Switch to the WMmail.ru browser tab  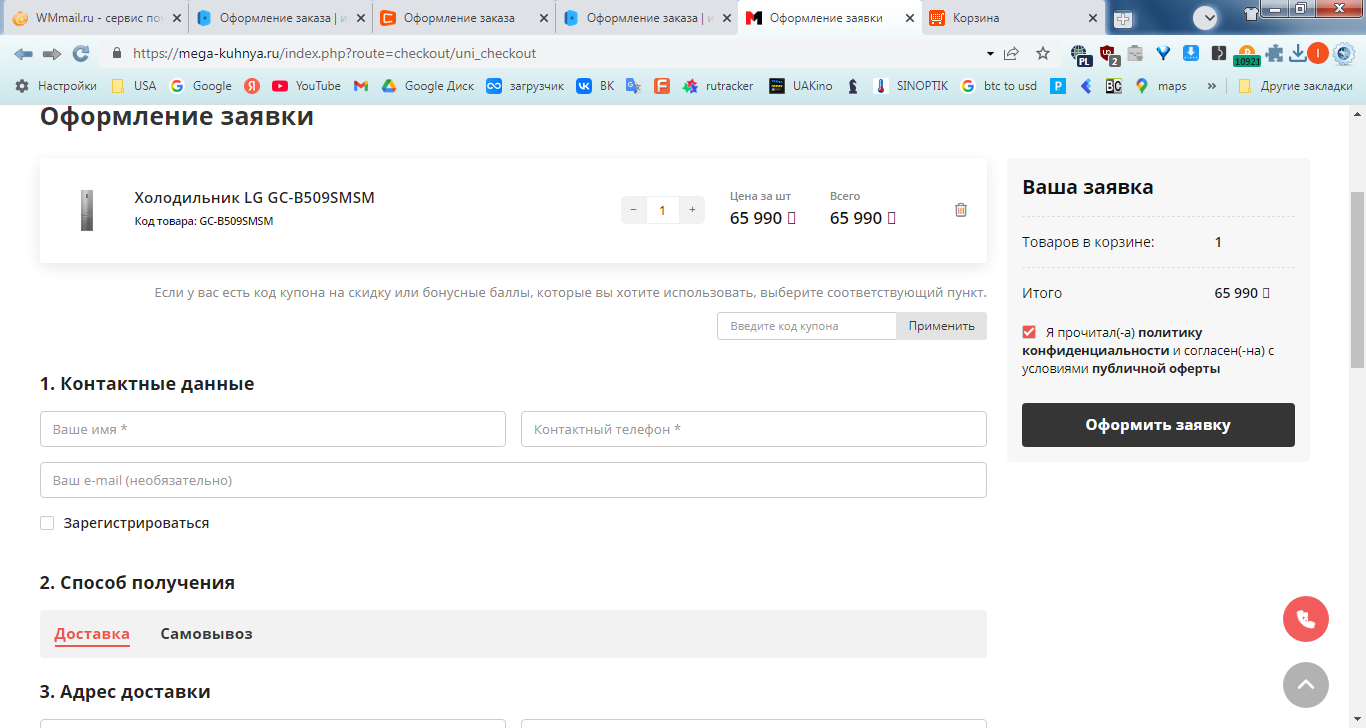[x=97, y=18]
